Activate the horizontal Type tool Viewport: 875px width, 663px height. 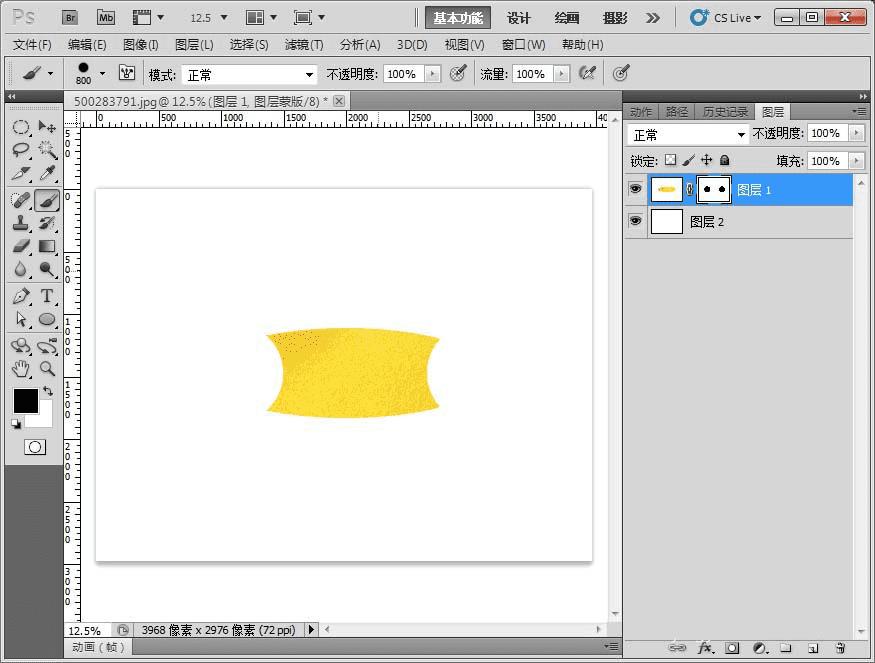pyautogui.click(x=47, y=296)
